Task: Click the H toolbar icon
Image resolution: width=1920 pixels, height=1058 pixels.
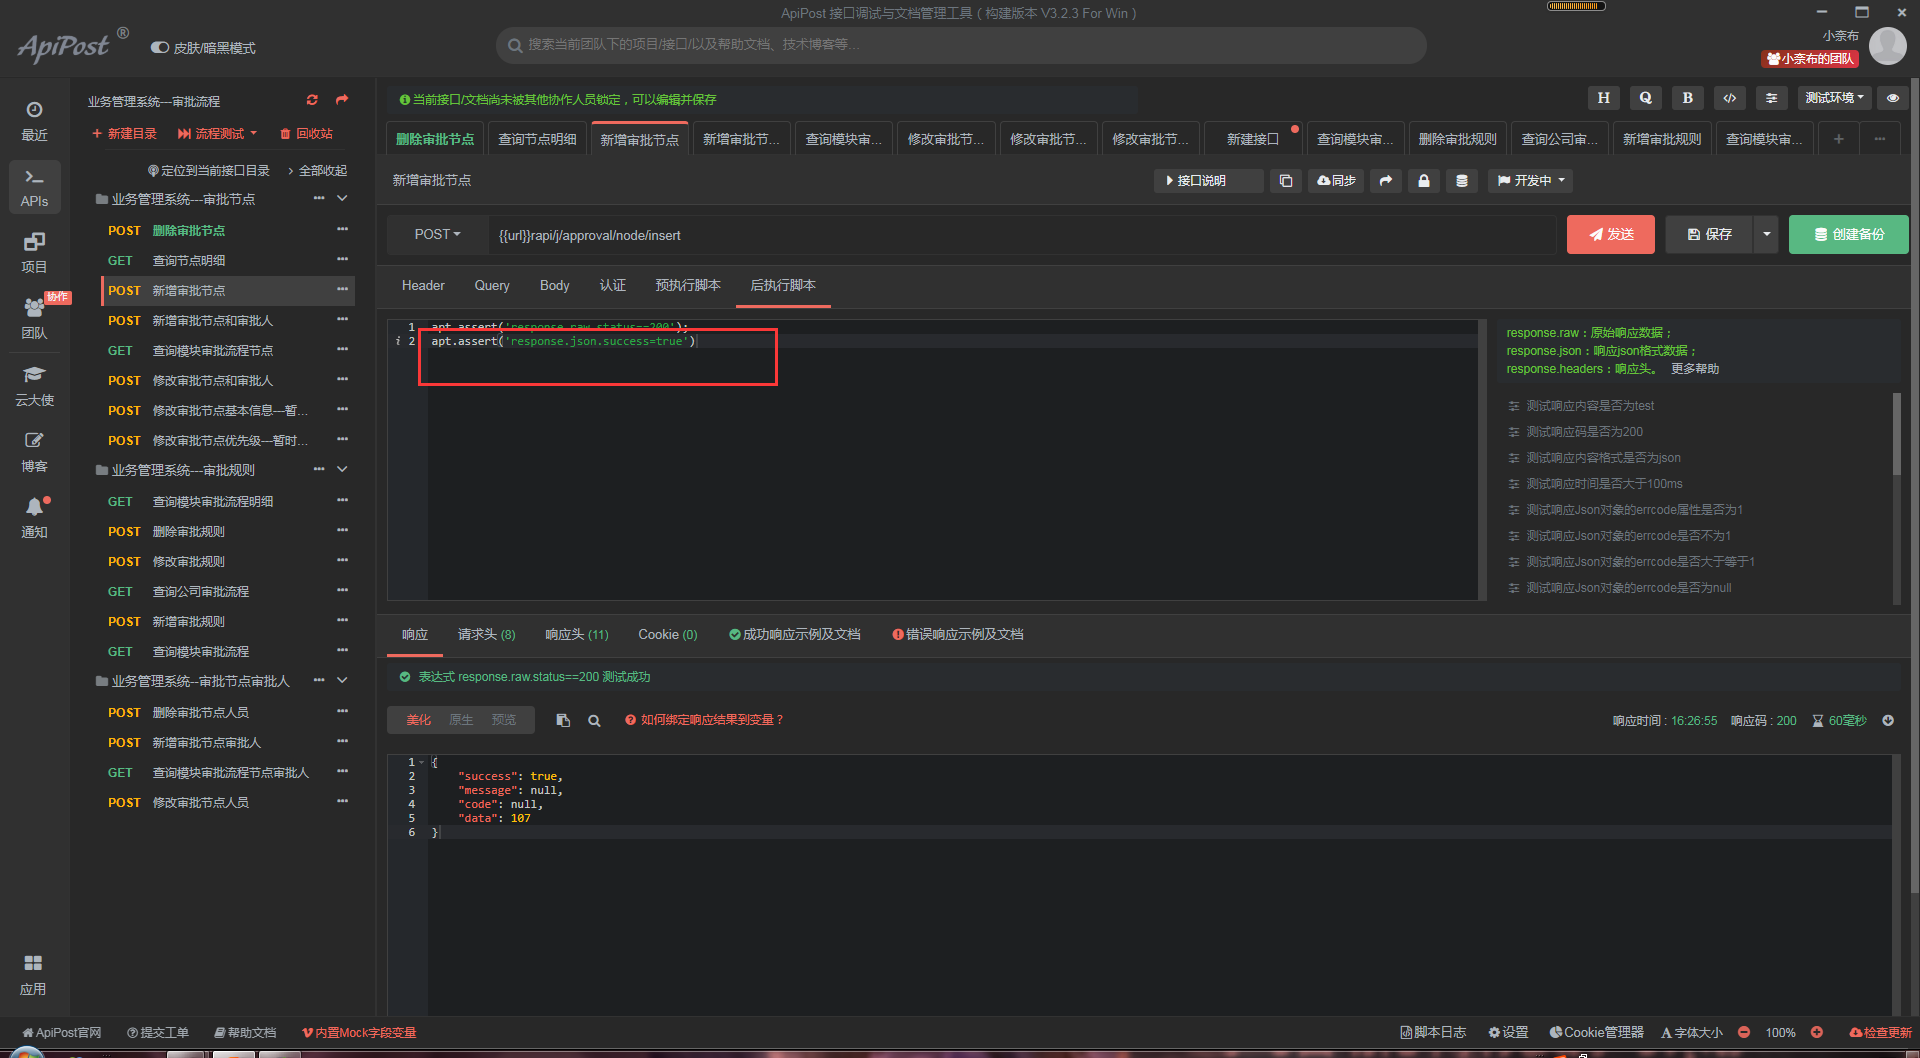Action: (1604, 98)
